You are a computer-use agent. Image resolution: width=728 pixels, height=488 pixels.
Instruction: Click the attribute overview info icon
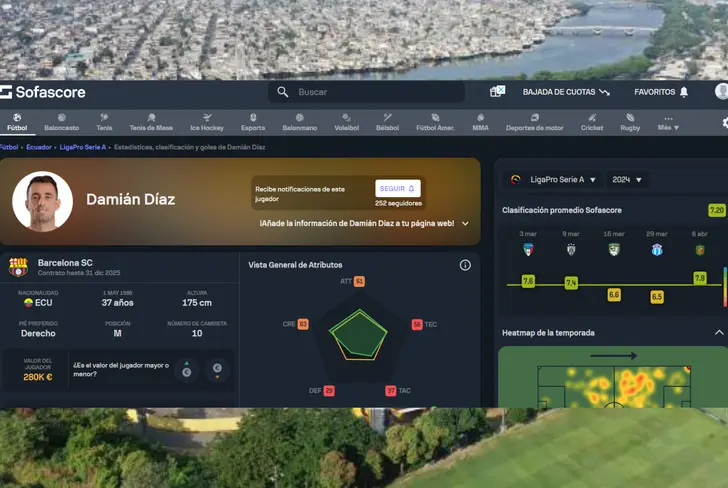click(465, 265)
